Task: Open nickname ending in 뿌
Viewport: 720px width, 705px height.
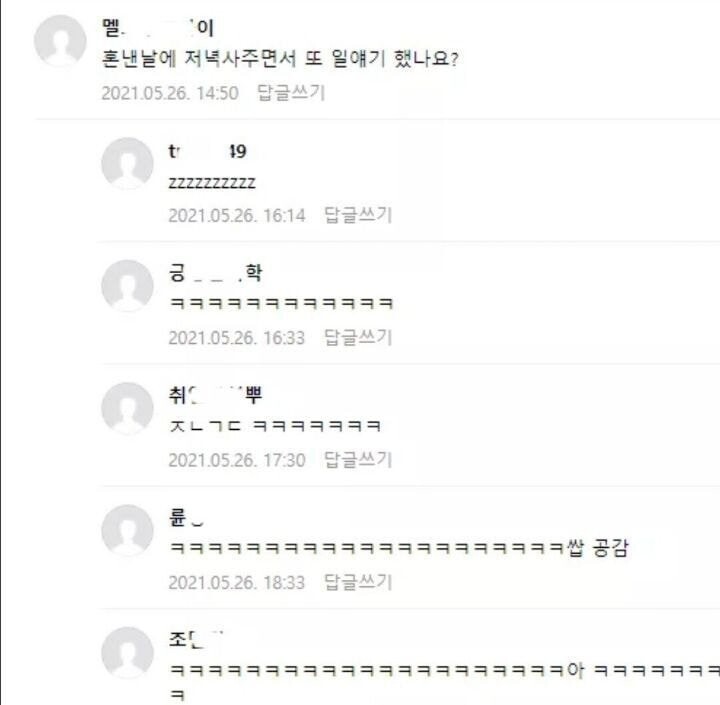Action: click(215, 395)
